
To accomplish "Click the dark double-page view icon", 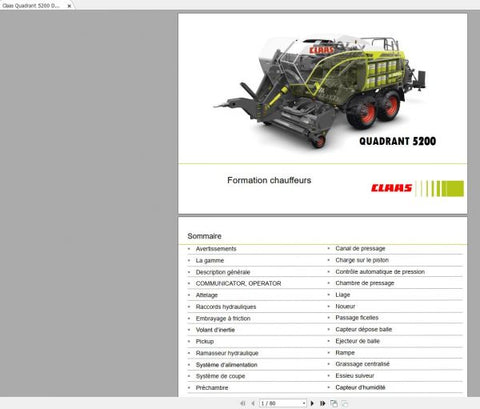I will 334,403.
